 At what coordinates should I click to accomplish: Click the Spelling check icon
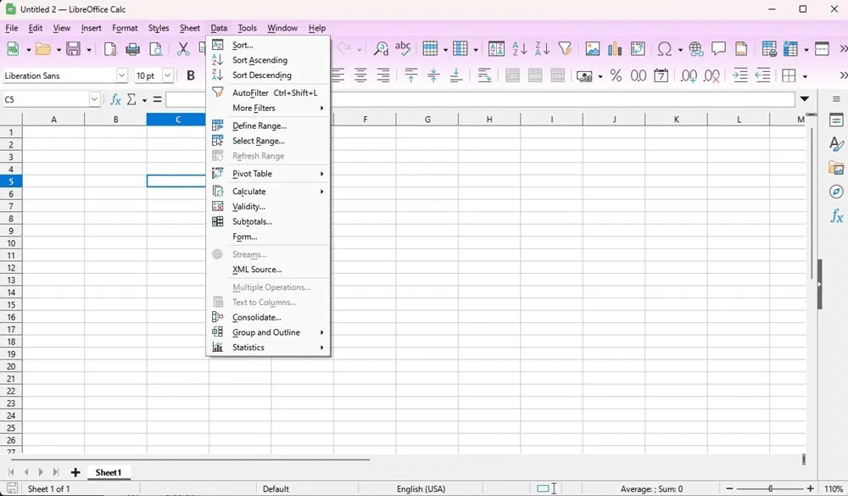pyautogui.click(x=403, y=49)
